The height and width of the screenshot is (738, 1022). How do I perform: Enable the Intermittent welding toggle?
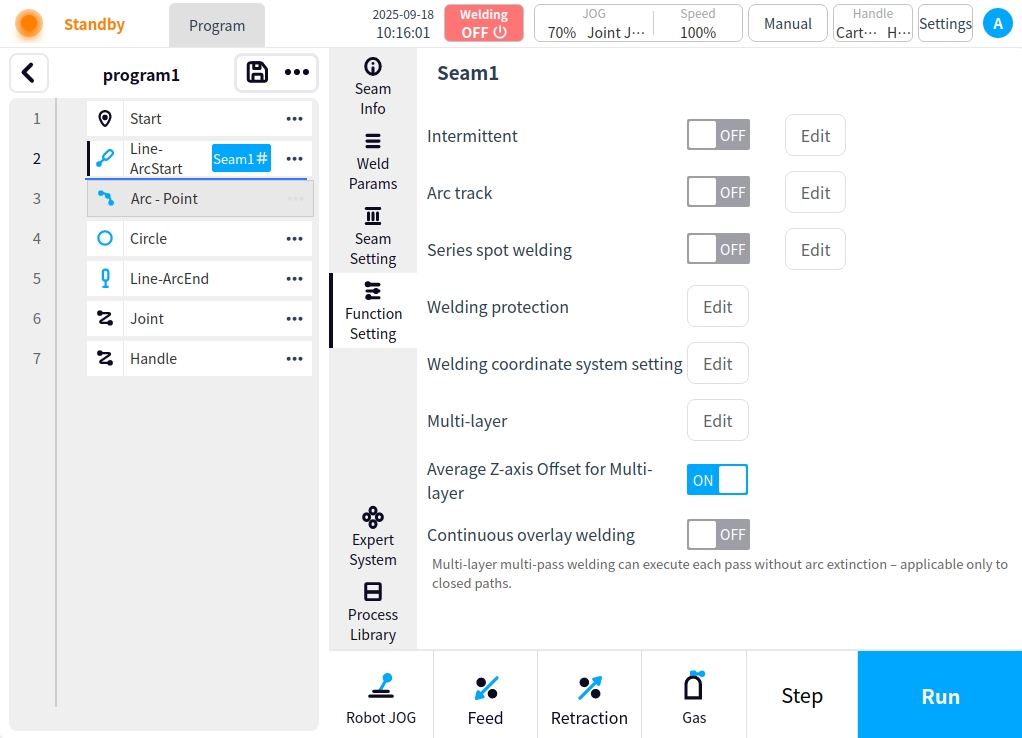click(x=718, y=135)
